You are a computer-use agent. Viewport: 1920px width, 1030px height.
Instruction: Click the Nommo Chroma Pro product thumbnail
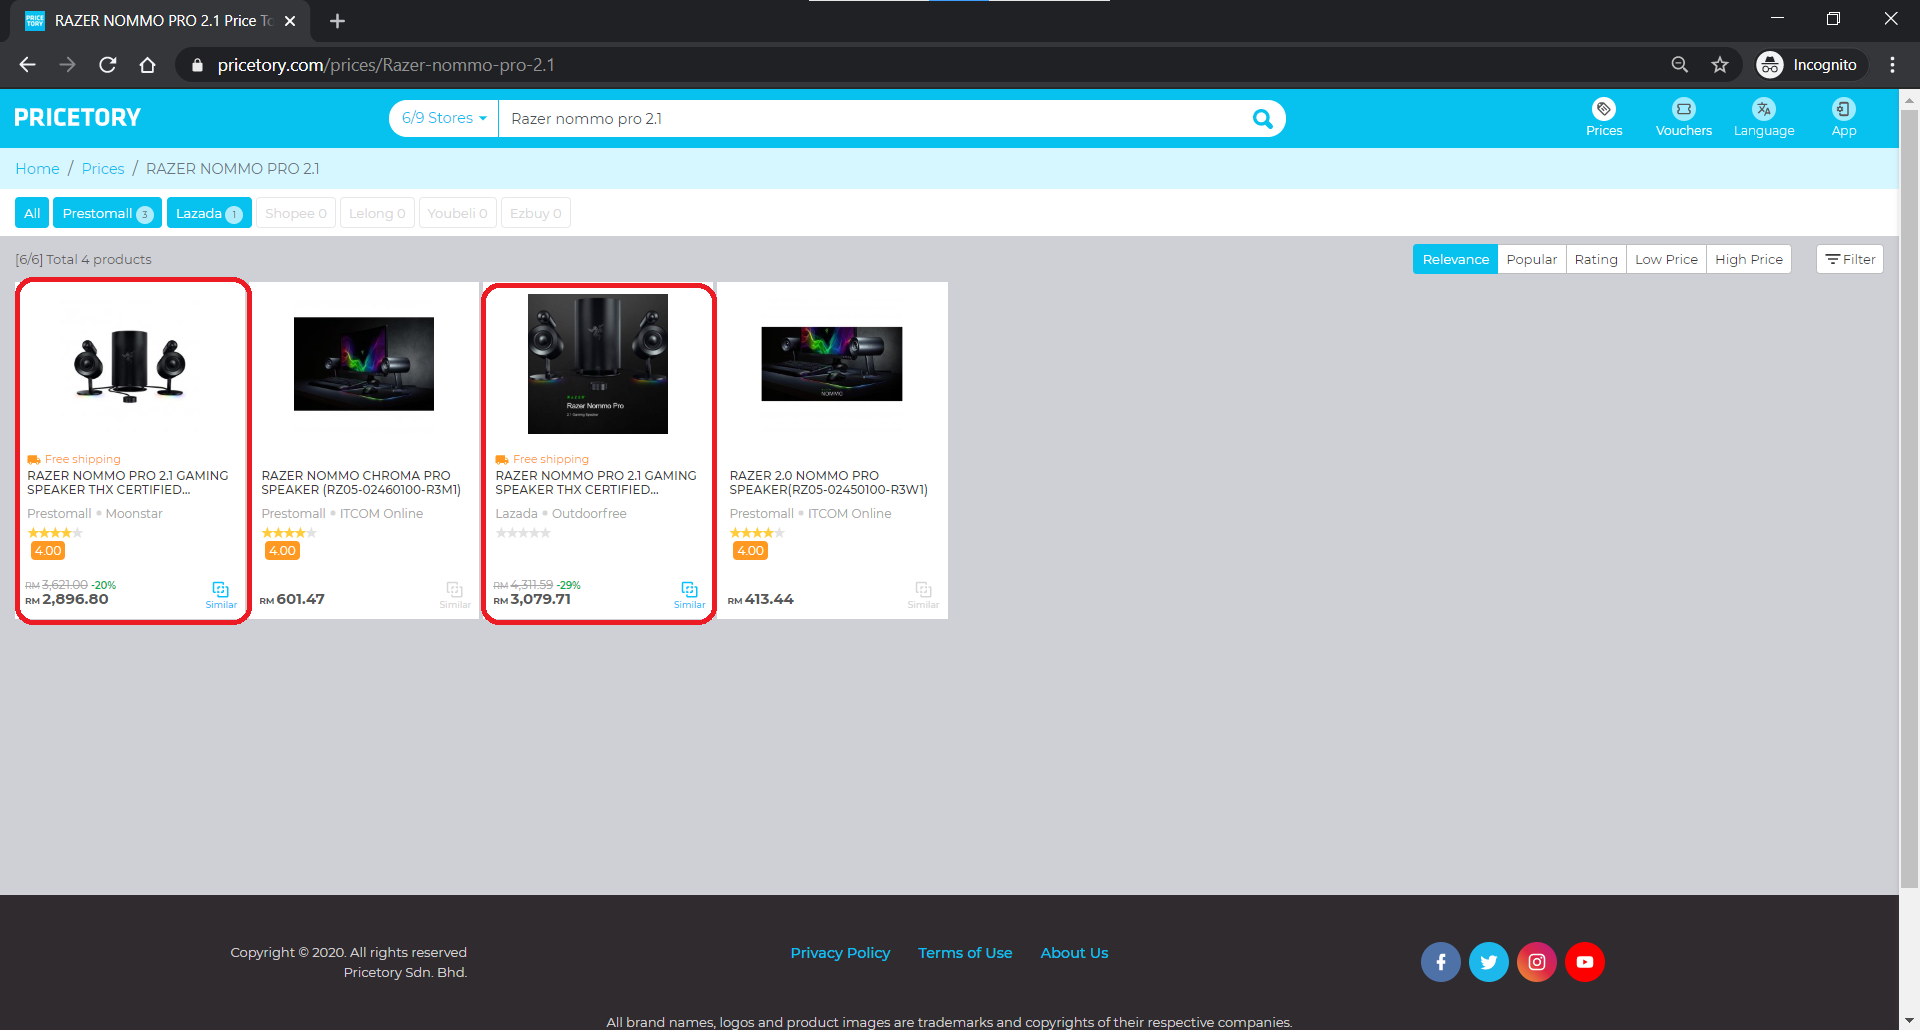coord(364,364)
